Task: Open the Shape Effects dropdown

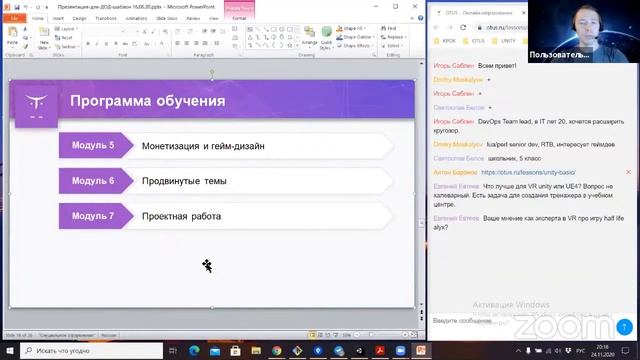Action: [x=355, y=46]
